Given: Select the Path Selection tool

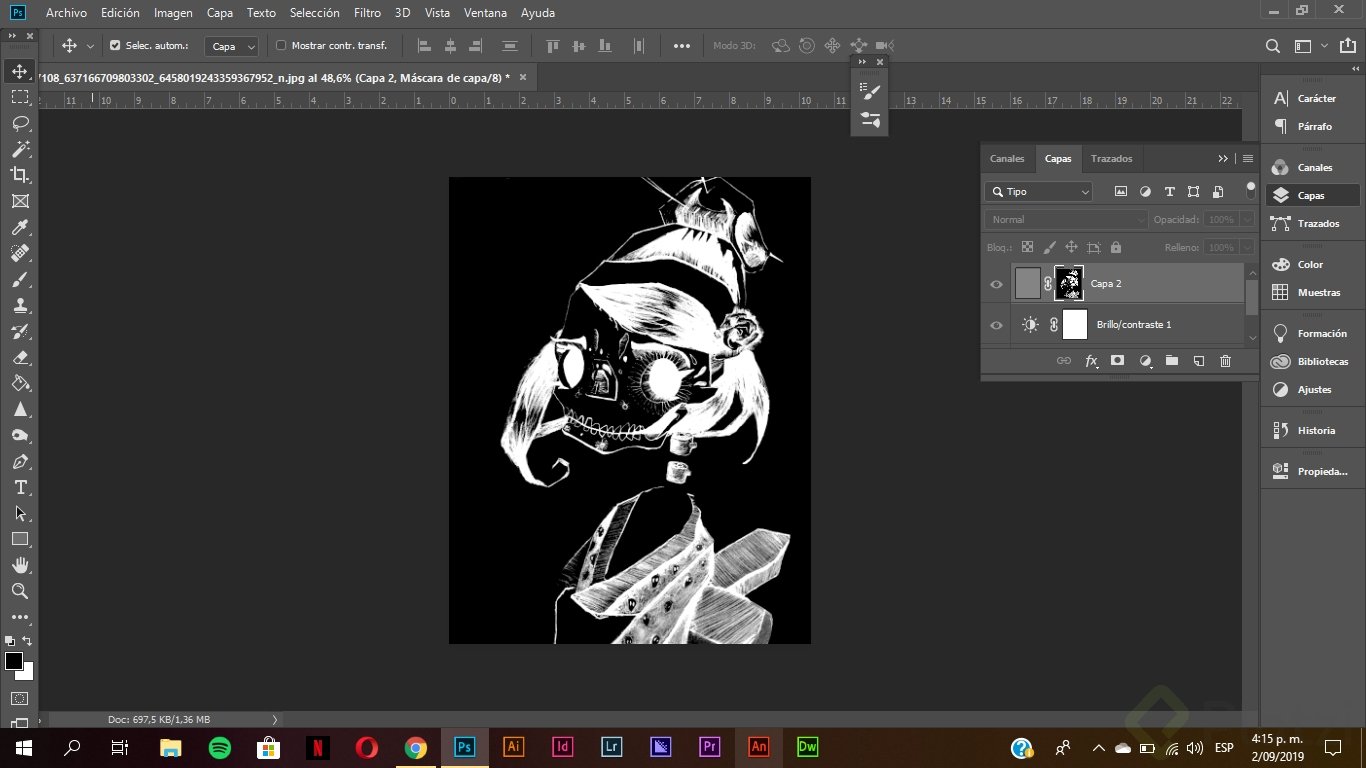Looking at the screenshot, I should tap(19, 513).
